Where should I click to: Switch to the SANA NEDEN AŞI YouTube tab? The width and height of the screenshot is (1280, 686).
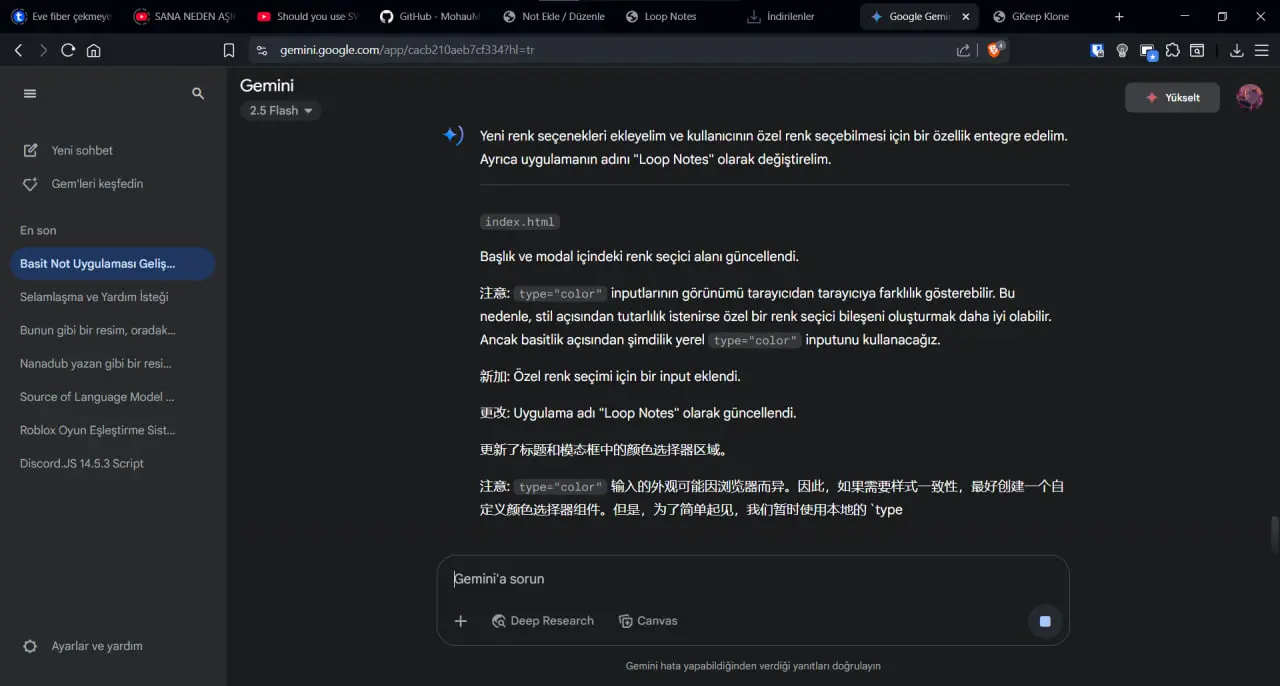[185, 17]
